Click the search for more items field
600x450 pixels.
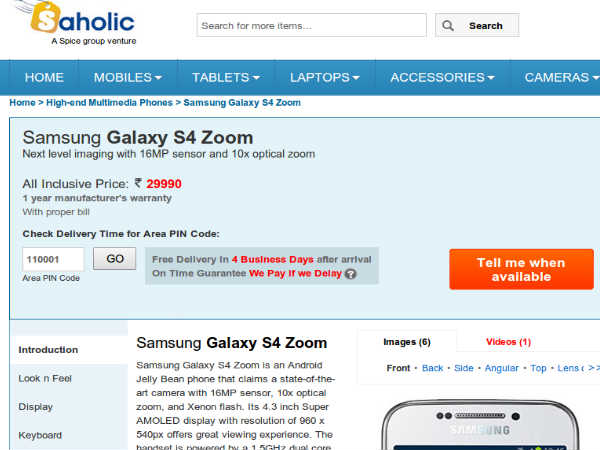click(311, 25)
